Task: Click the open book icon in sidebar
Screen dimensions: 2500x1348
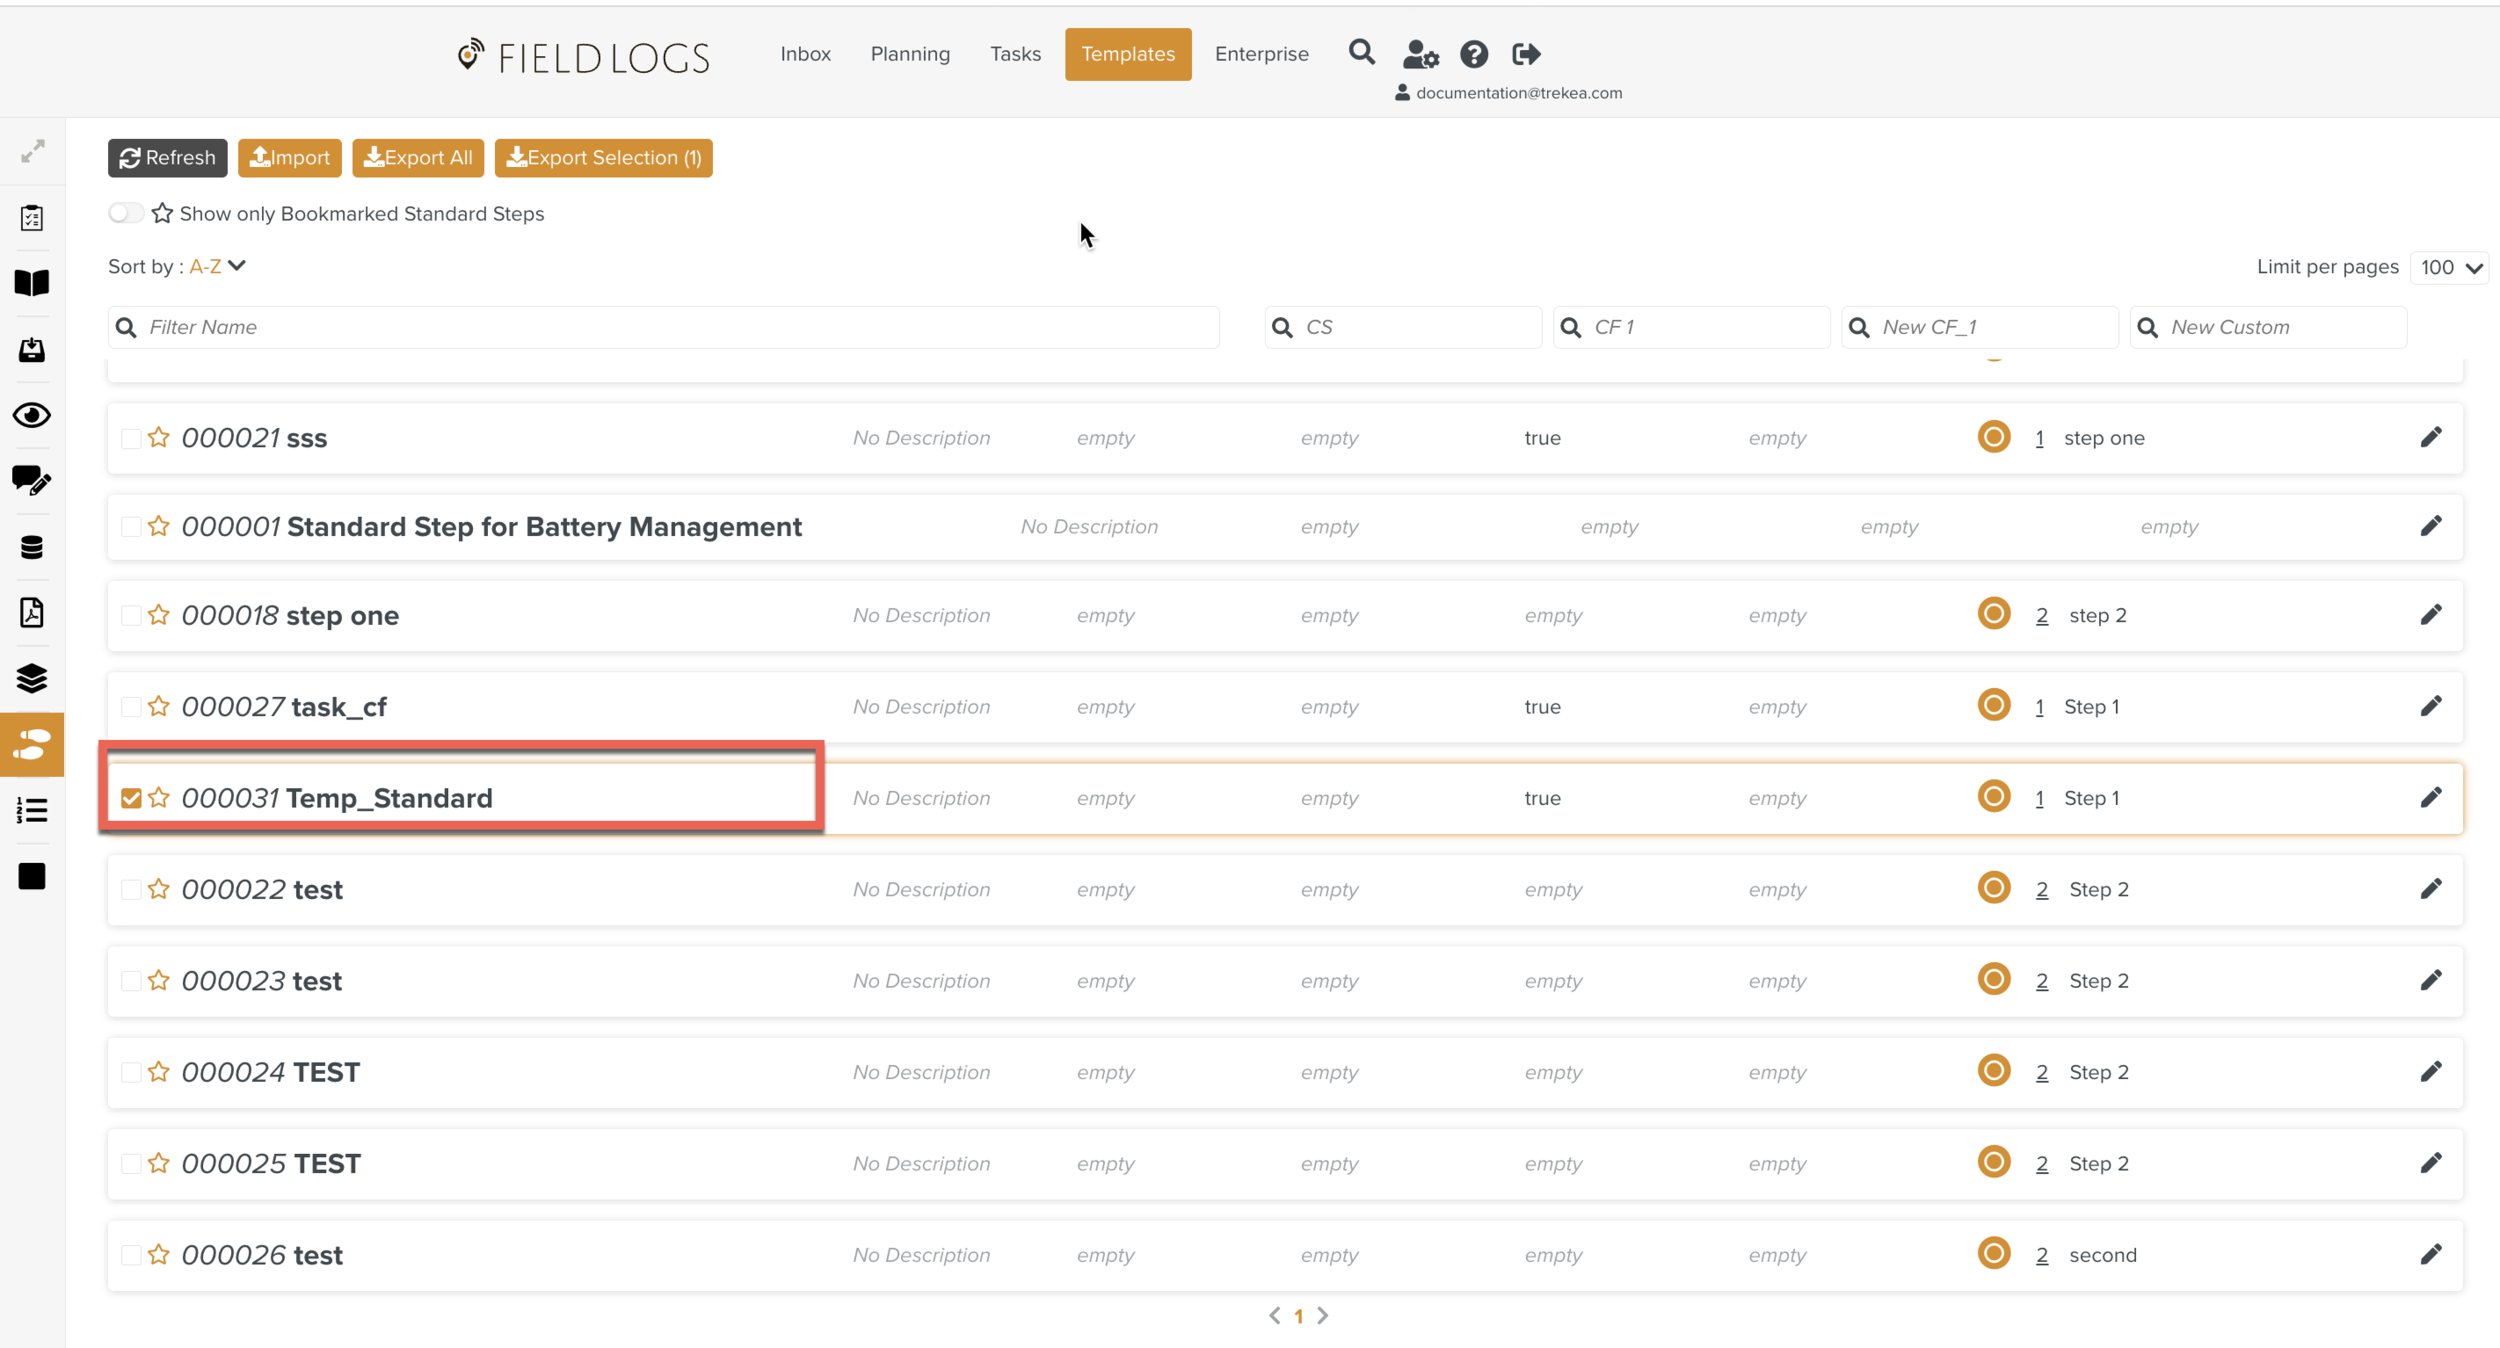Action: 32,283
